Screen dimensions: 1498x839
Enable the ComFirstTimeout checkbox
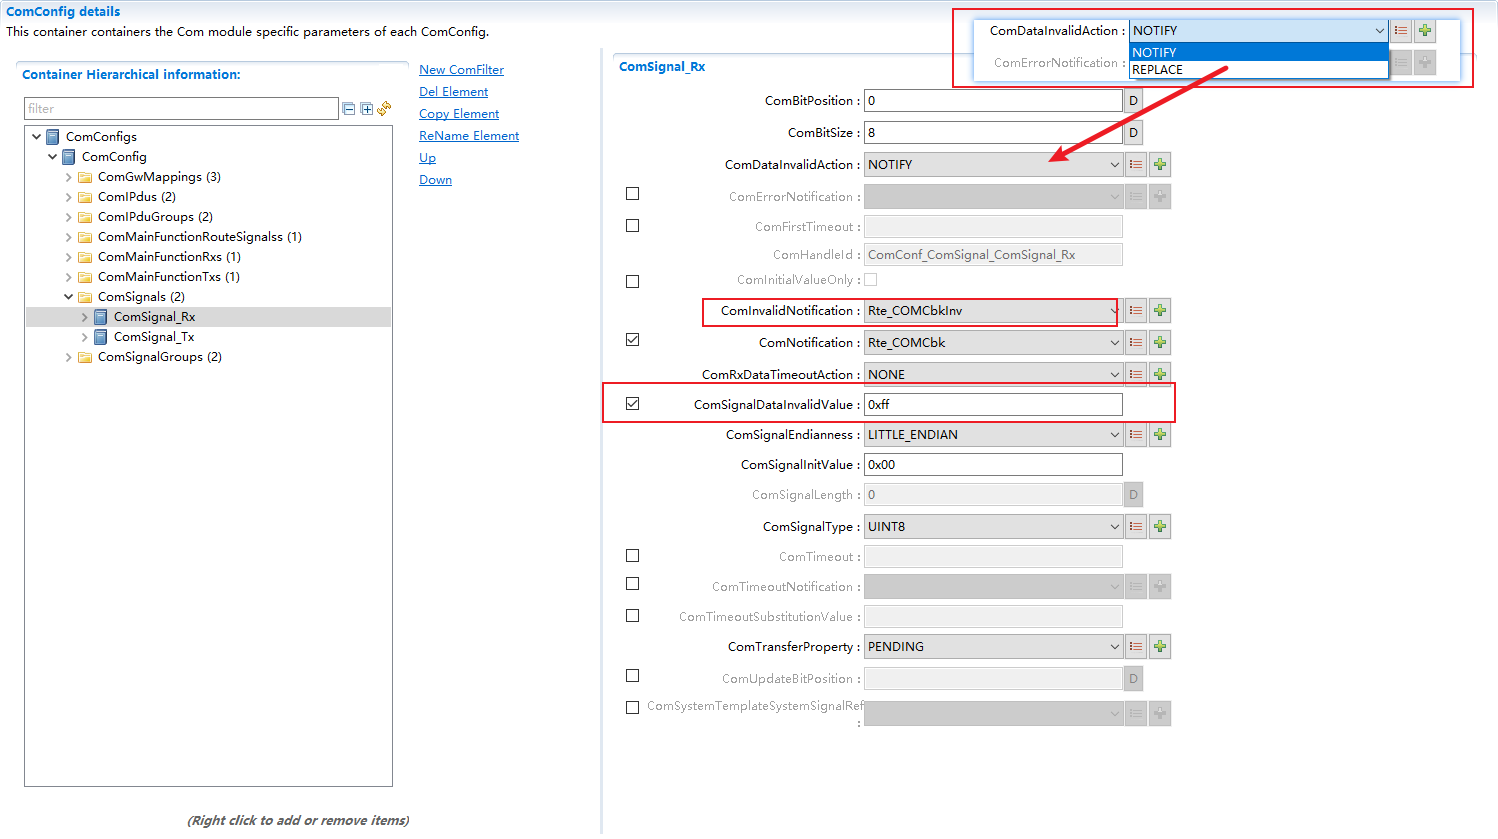pyautogui.click(x=632, y=226)
